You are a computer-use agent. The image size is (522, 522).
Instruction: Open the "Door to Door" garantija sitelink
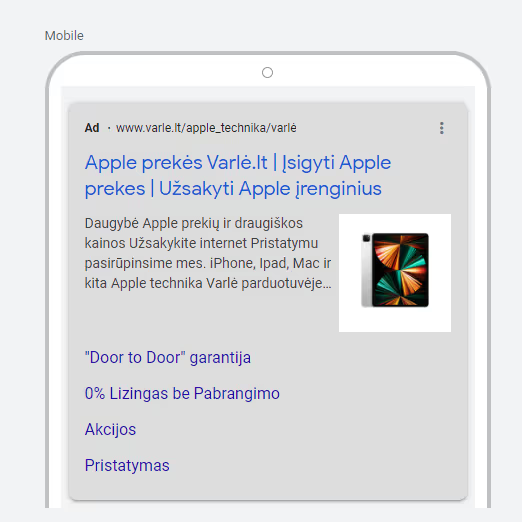pos(168,357)
